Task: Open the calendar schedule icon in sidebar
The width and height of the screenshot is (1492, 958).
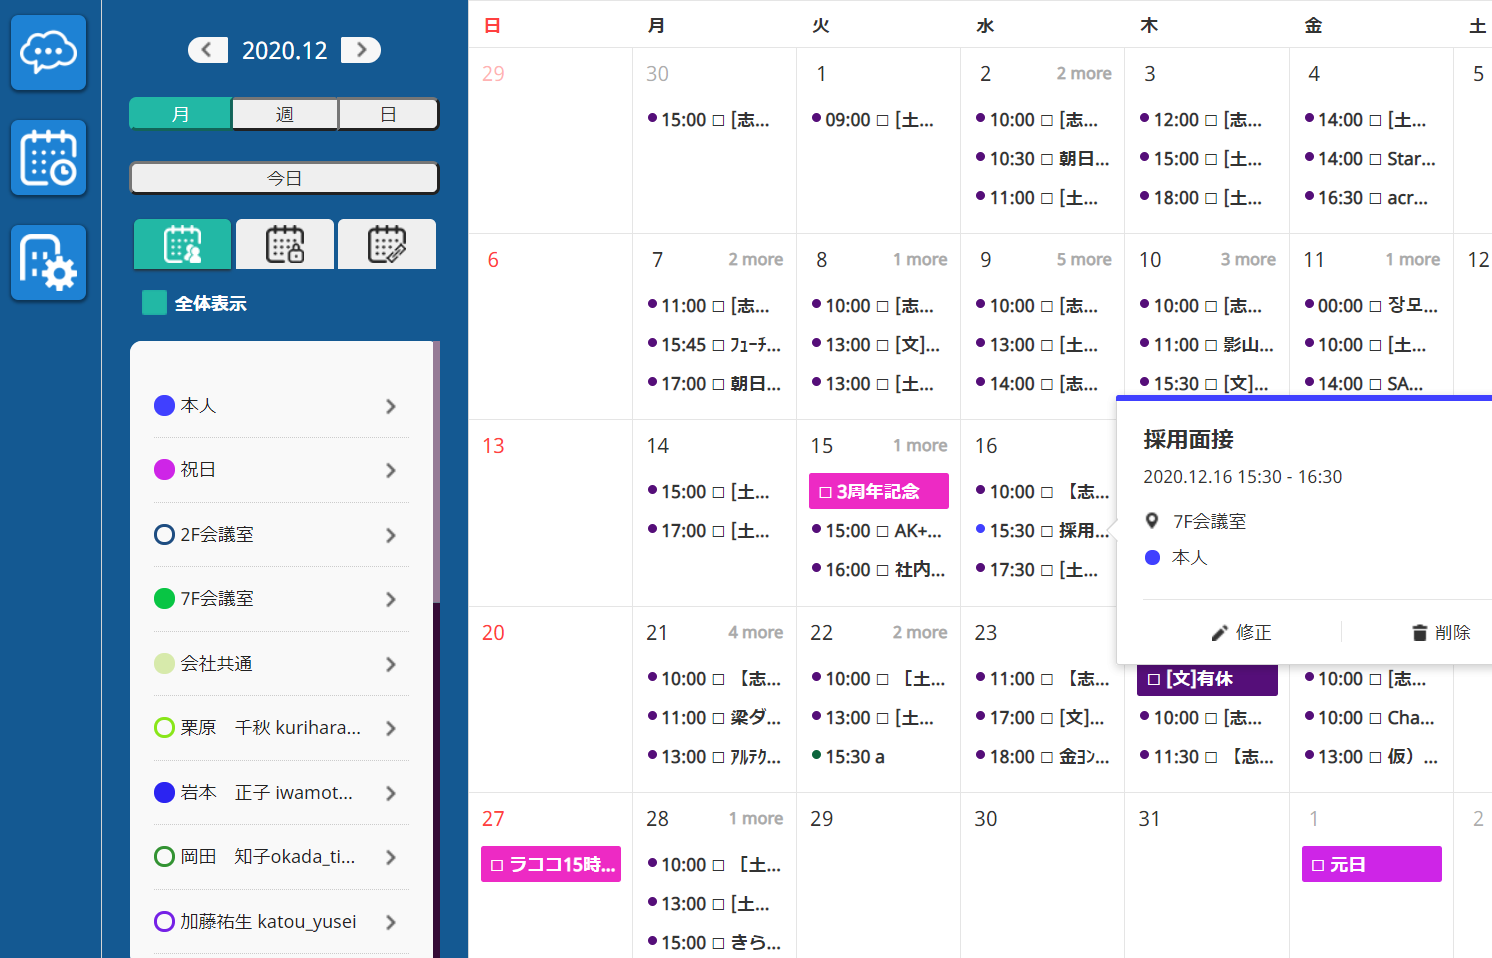Action: click(48, 158)
